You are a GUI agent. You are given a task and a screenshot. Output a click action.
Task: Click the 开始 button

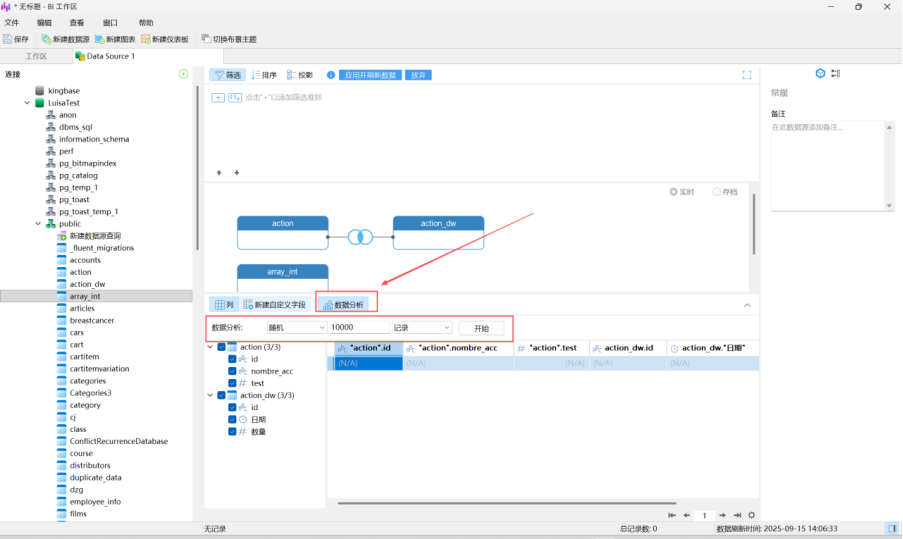[481, 328]
